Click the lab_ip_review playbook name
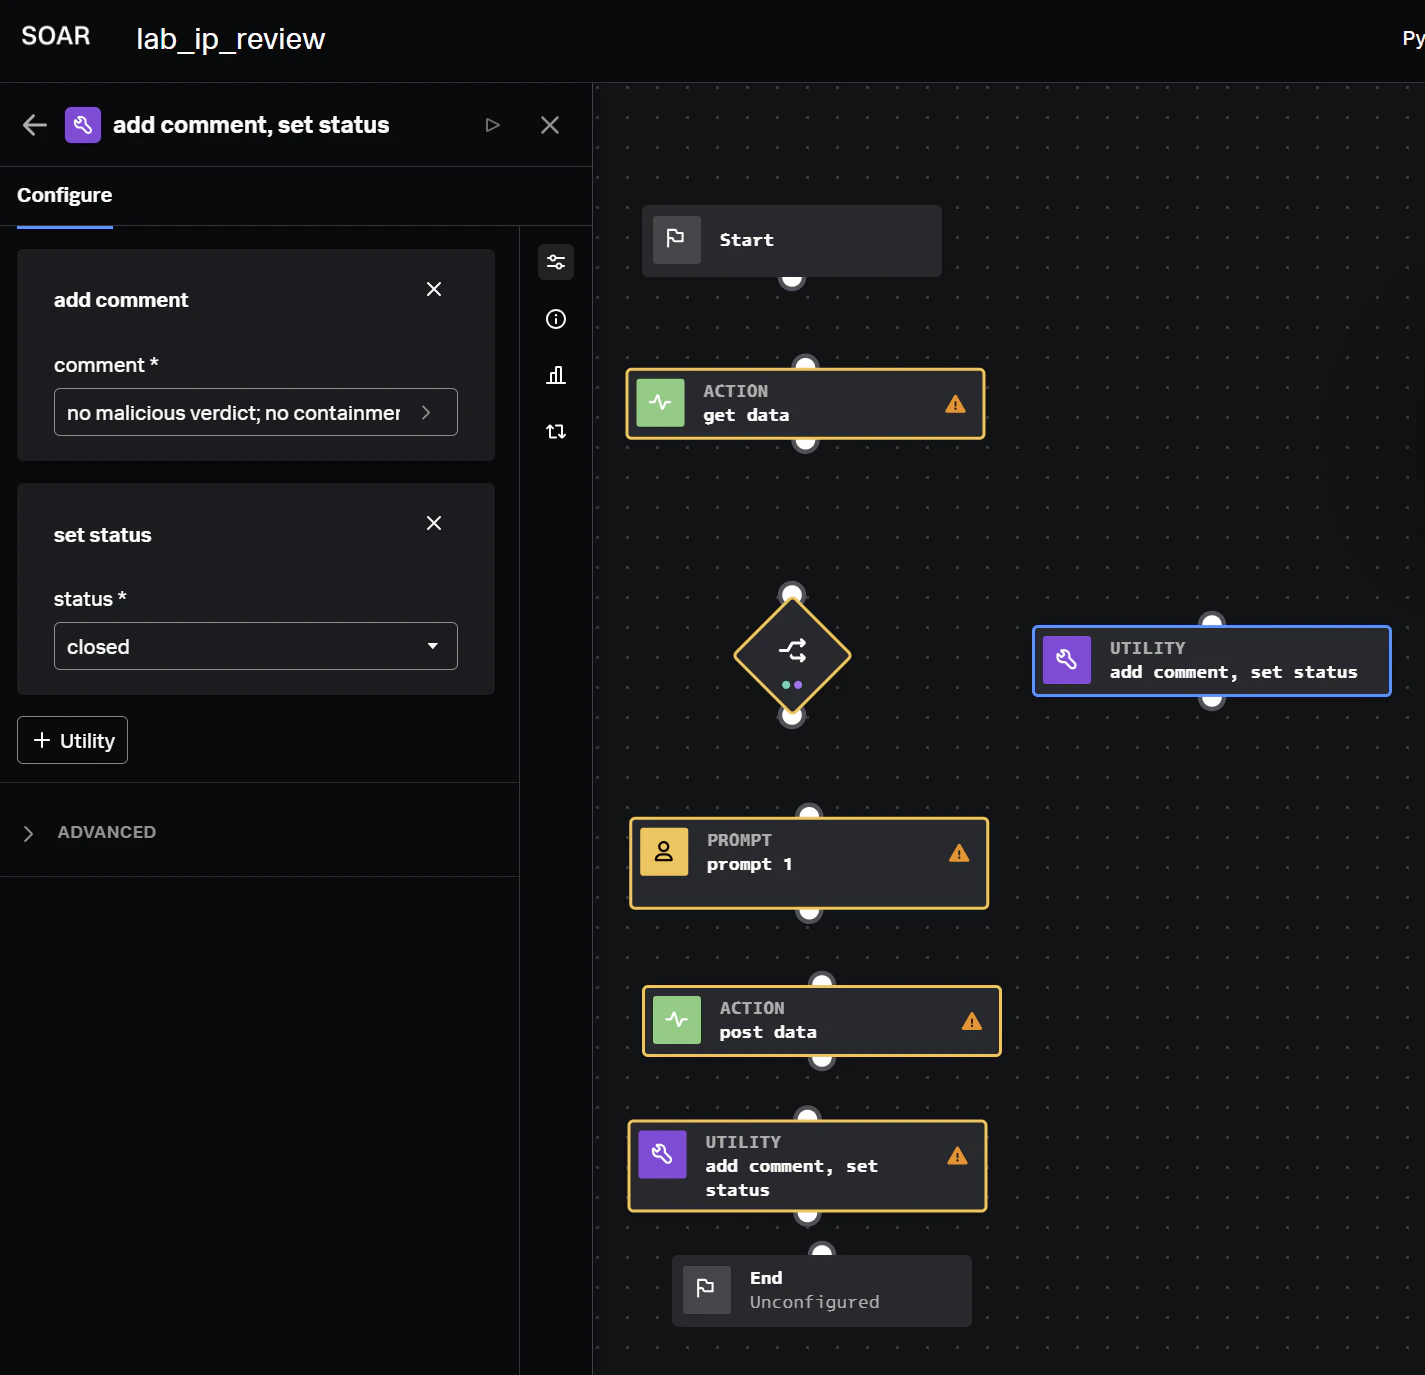The image size is (1425, 1375). click(231, 39)
